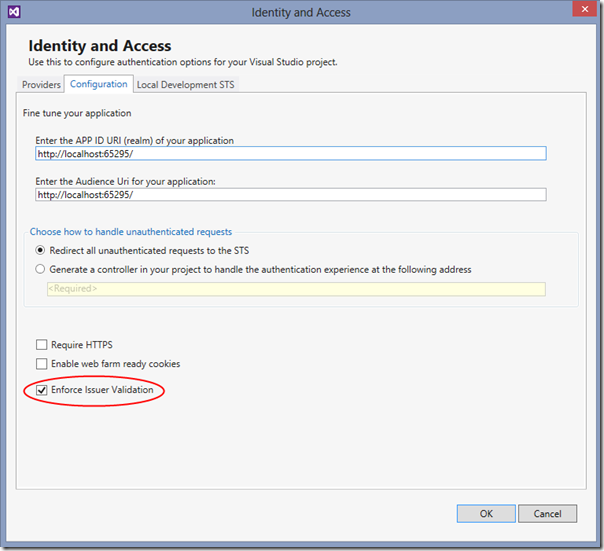Select the Configuration tab
The height and width of the screenshot is (551, 604).
(99, 84)
